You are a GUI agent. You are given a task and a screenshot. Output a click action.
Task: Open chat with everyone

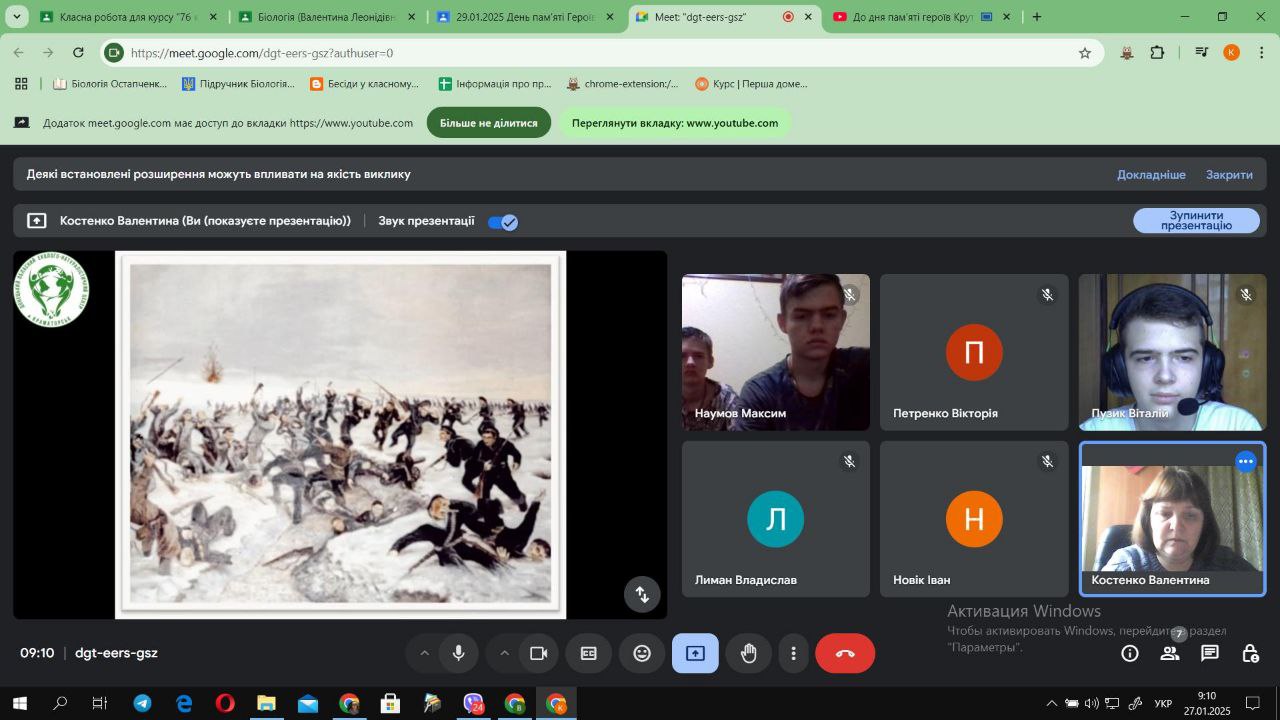(x=1210, y=653)
